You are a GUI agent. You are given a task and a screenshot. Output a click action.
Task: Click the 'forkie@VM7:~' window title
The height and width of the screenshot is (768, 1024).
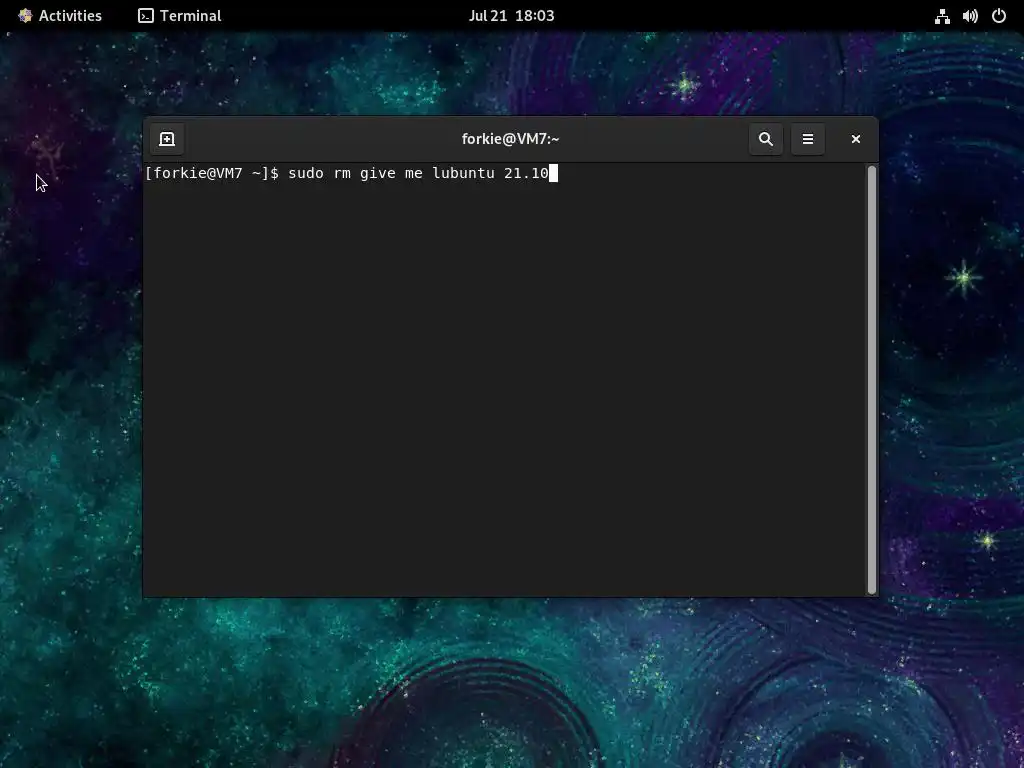(x=511, y=139)
